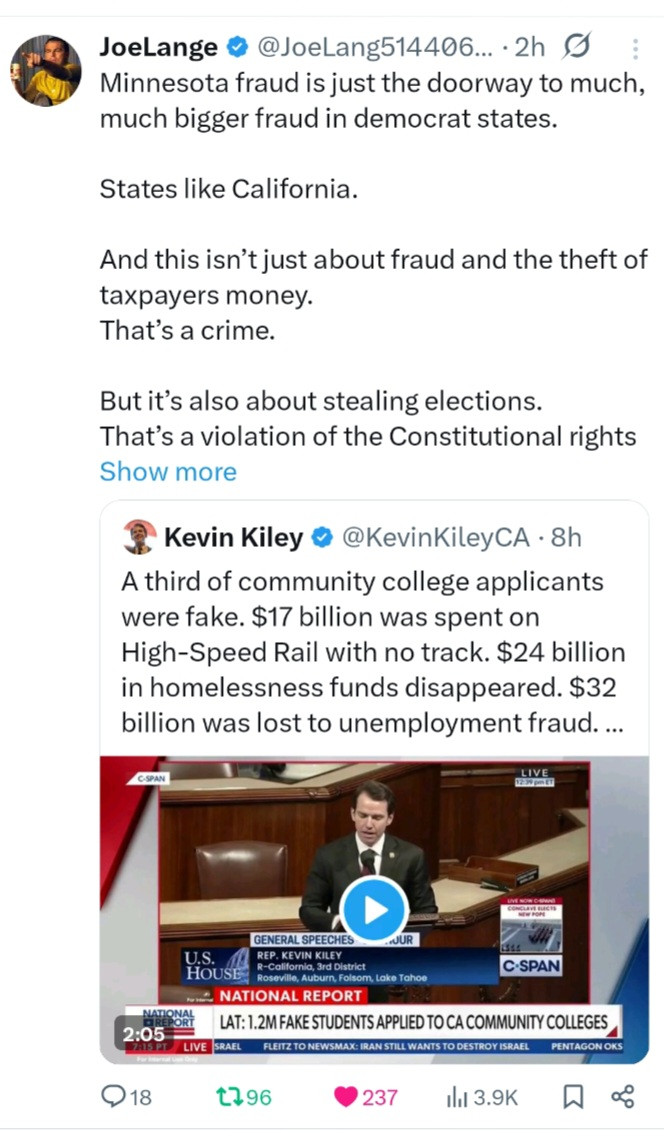Bookmark this post

(x=572, y=1097)
